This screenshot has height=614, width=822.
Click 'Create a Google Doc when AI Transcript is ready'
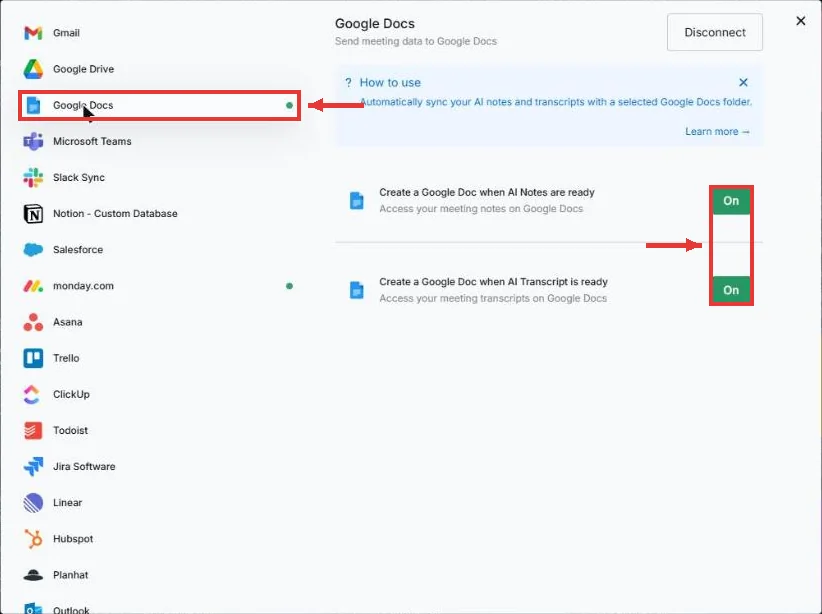click(x=493, y=282)
